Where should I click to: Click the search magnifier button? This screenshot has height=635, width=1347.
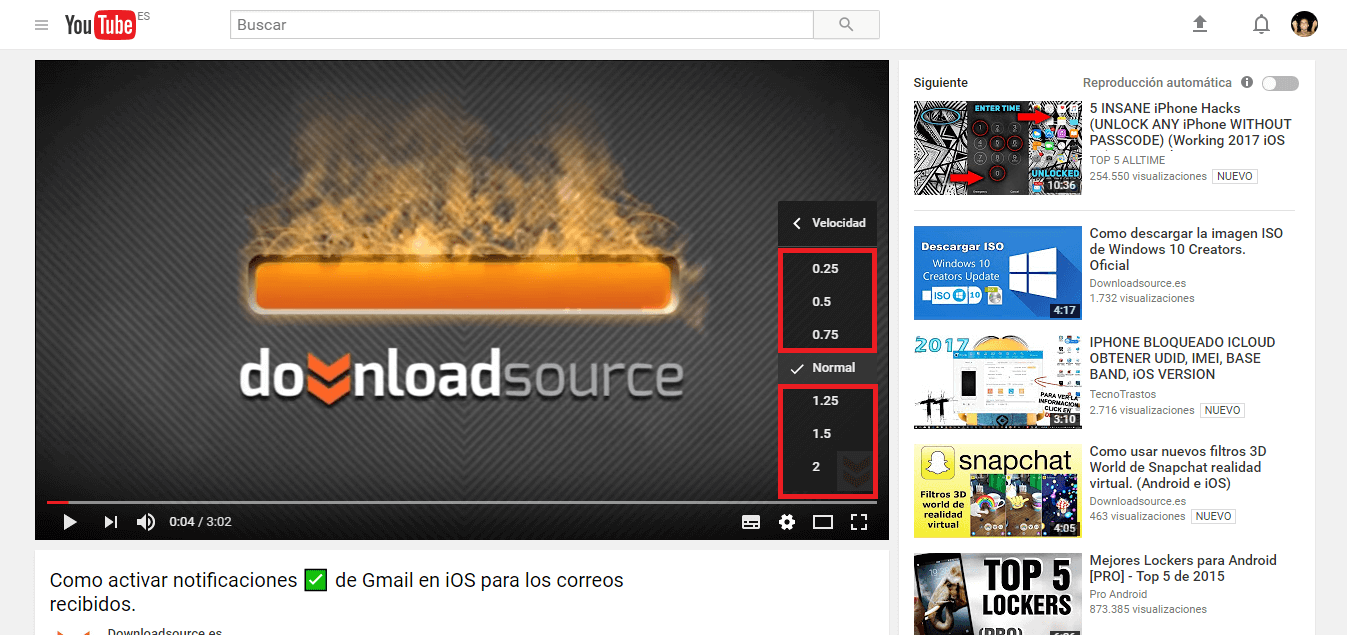pos(846,25)
